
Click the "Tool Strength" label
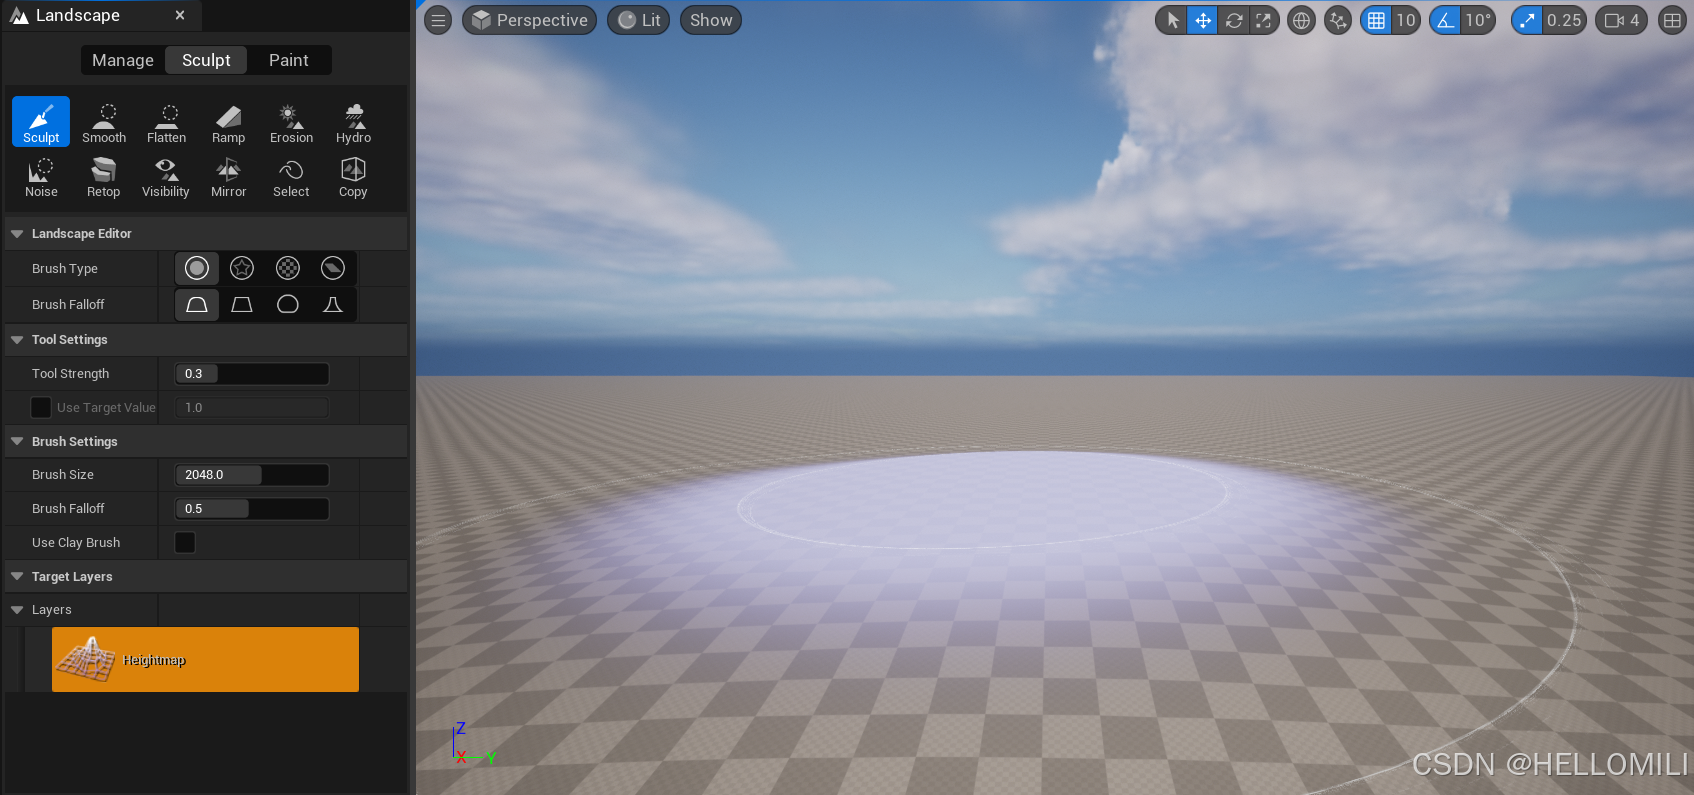click(x=70, y=374)
